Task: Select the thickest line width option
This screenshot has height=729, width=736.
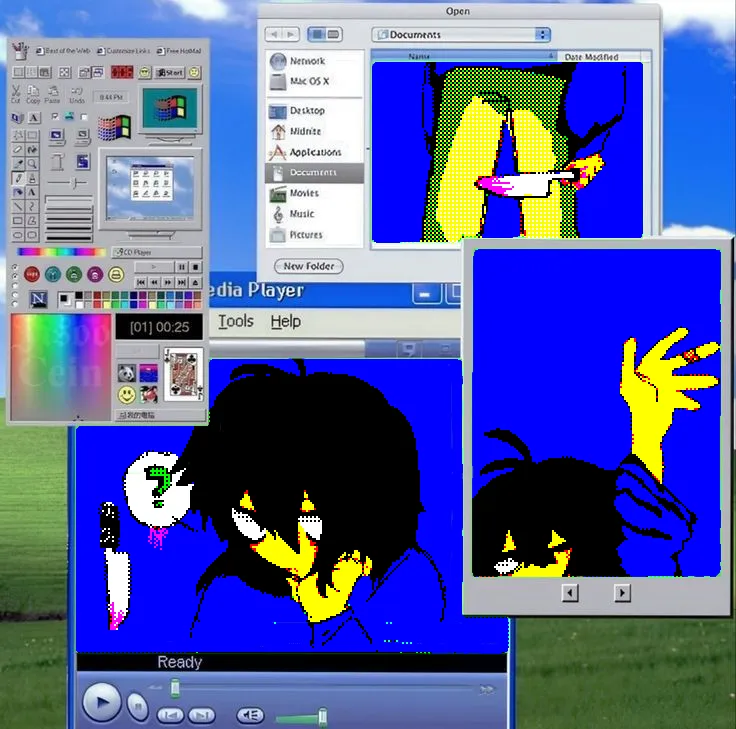Action: pos(69,237)
